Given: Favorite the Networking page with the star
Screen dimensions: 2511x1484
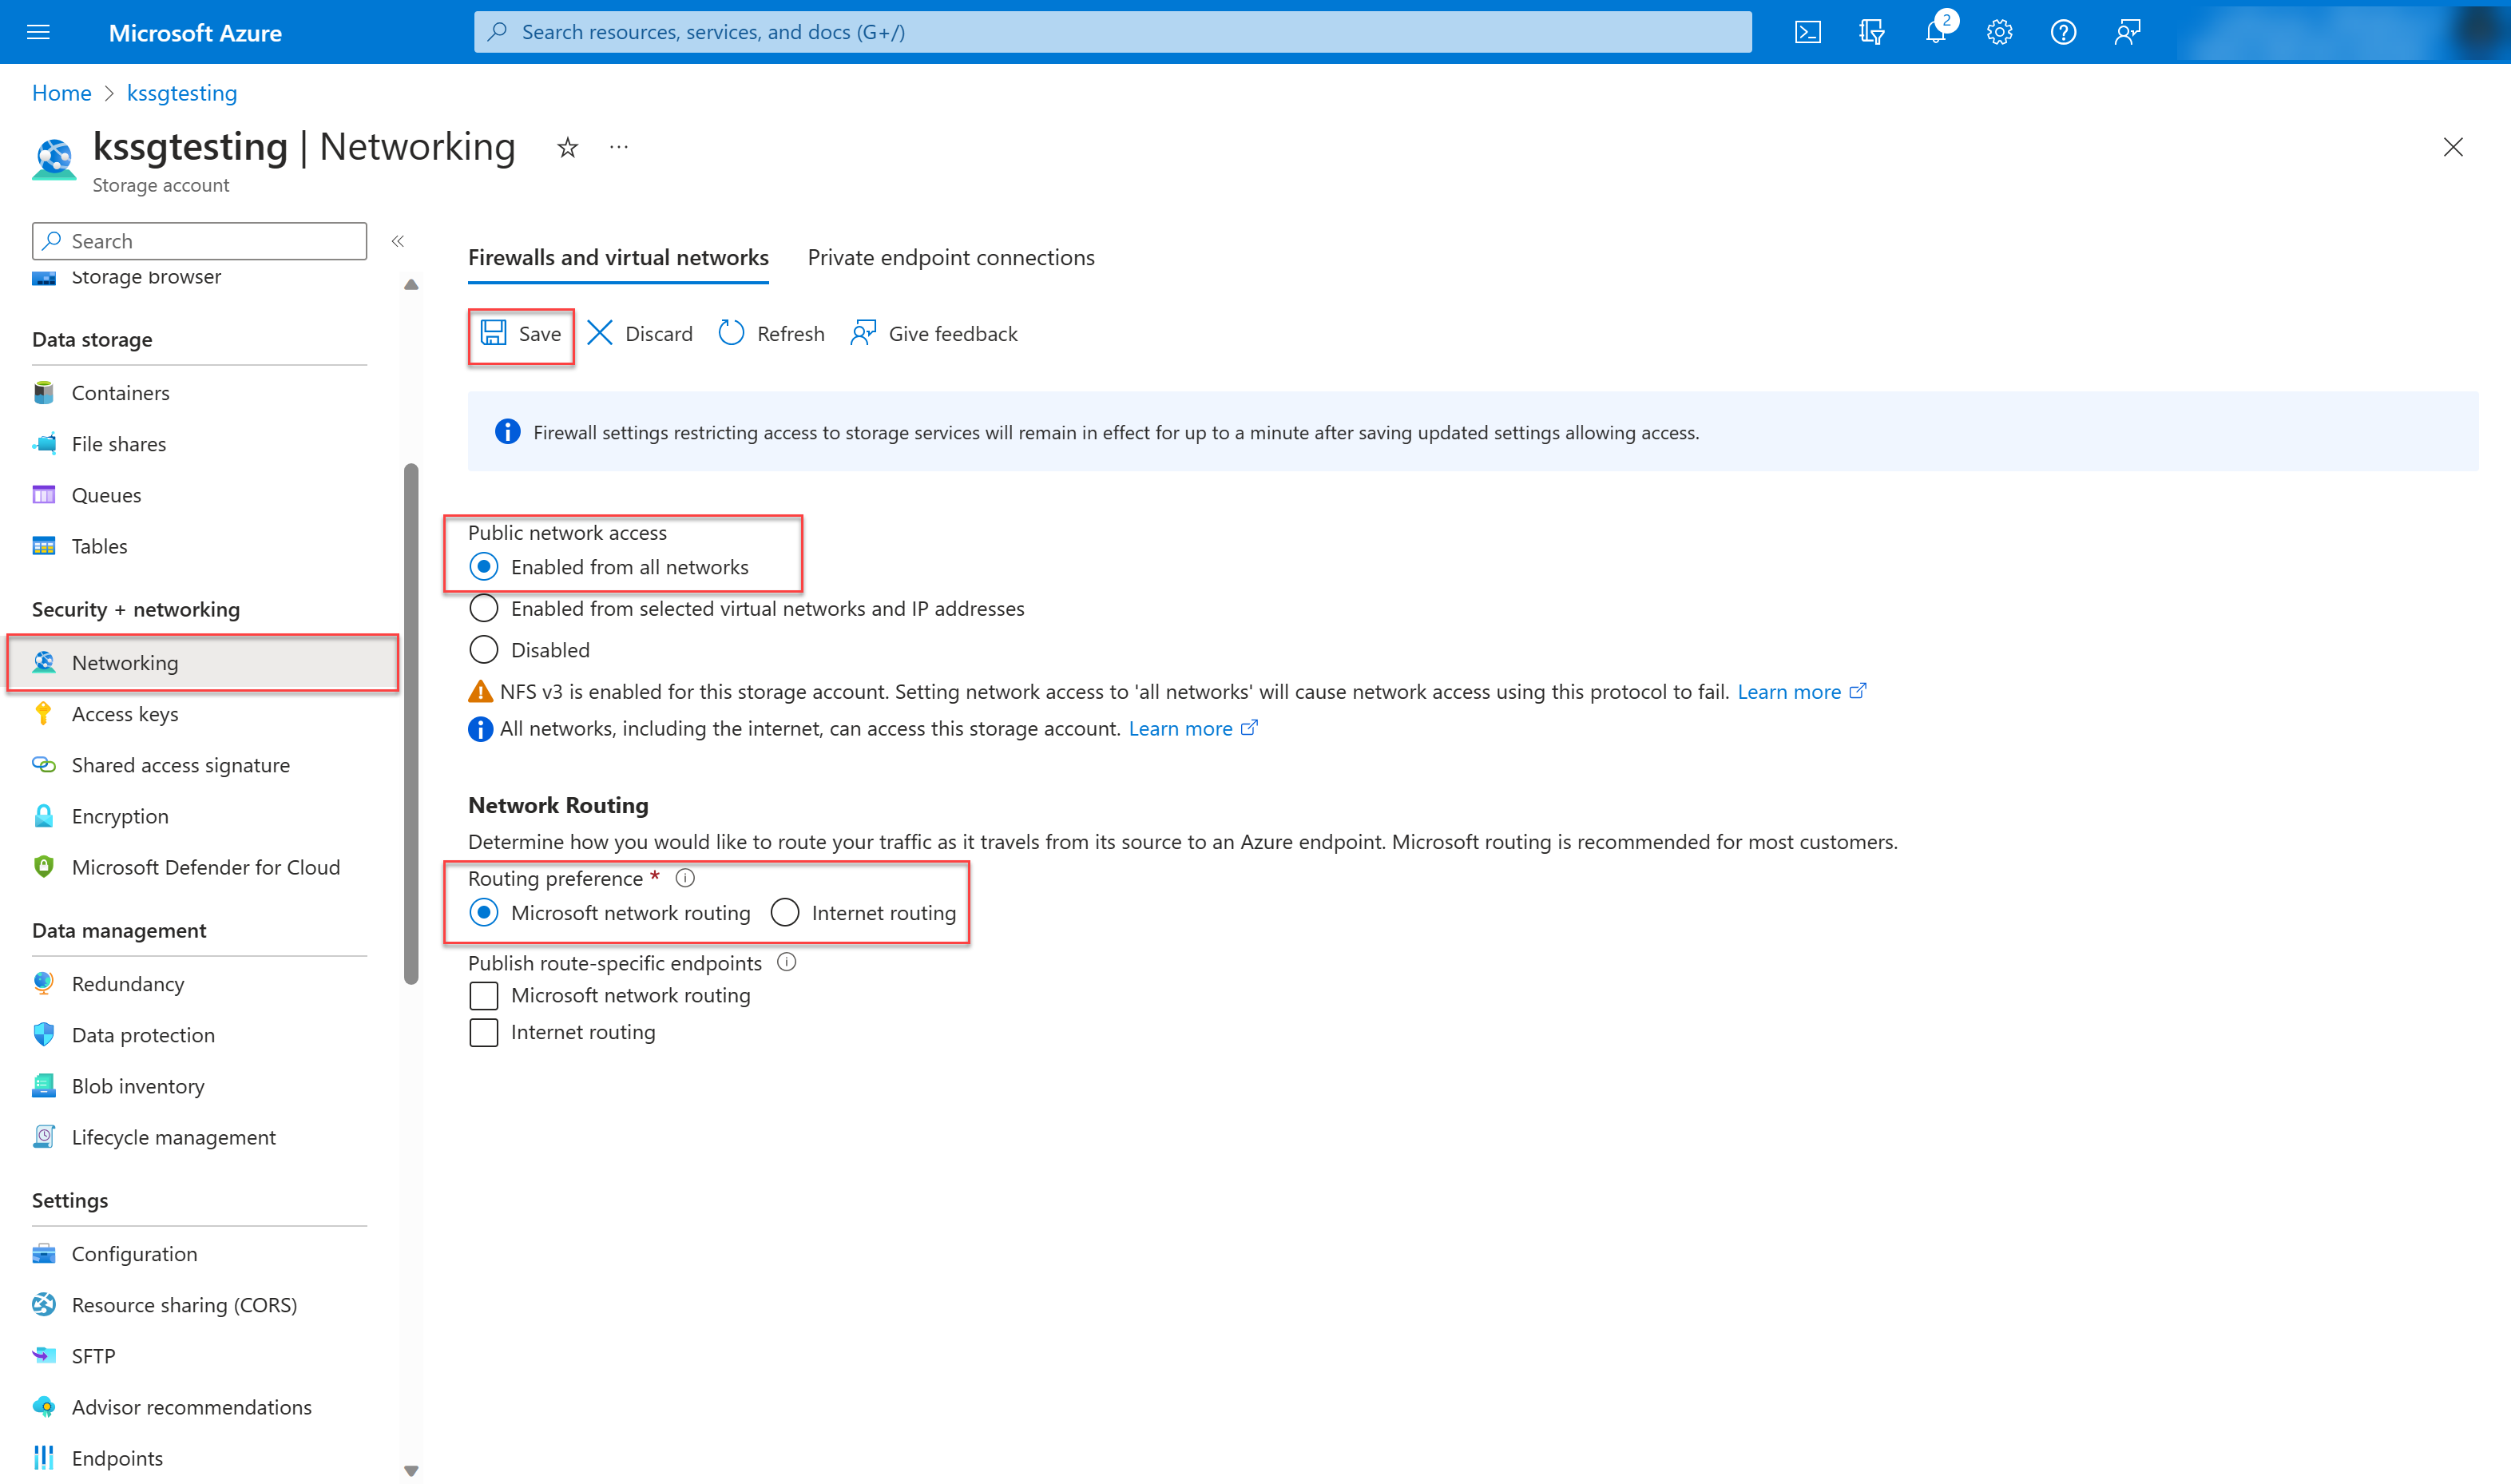Looking at the screenshot, I should [567, 147].
